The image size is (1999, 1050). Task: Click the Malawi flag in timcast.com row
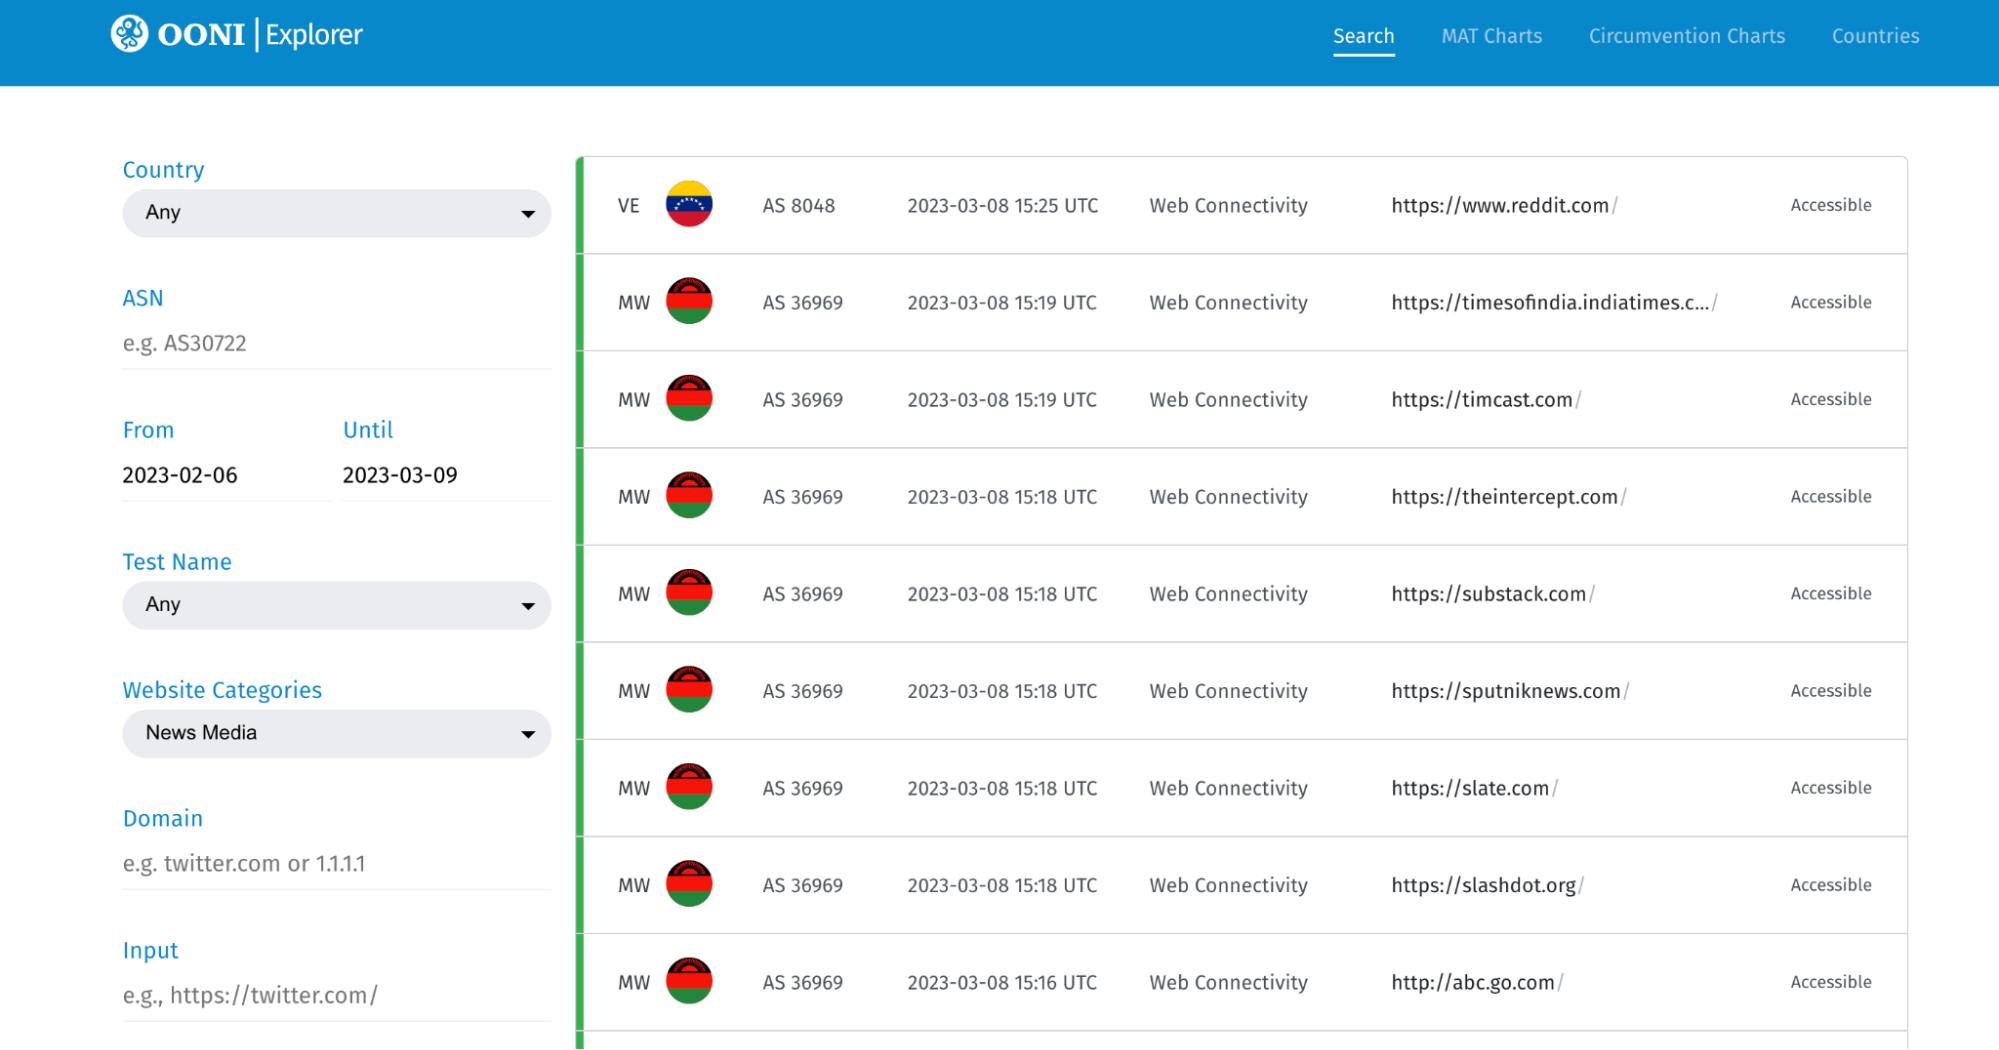pyautogui.click(x=689, y=399)
